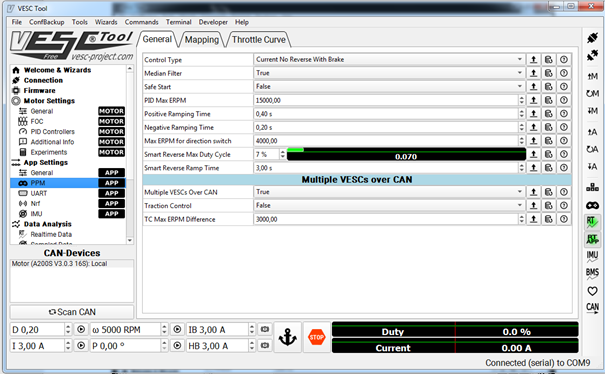Select Realtime Data in the sidebar
This screenshot has width=605, height=374.
coord(51,234)
